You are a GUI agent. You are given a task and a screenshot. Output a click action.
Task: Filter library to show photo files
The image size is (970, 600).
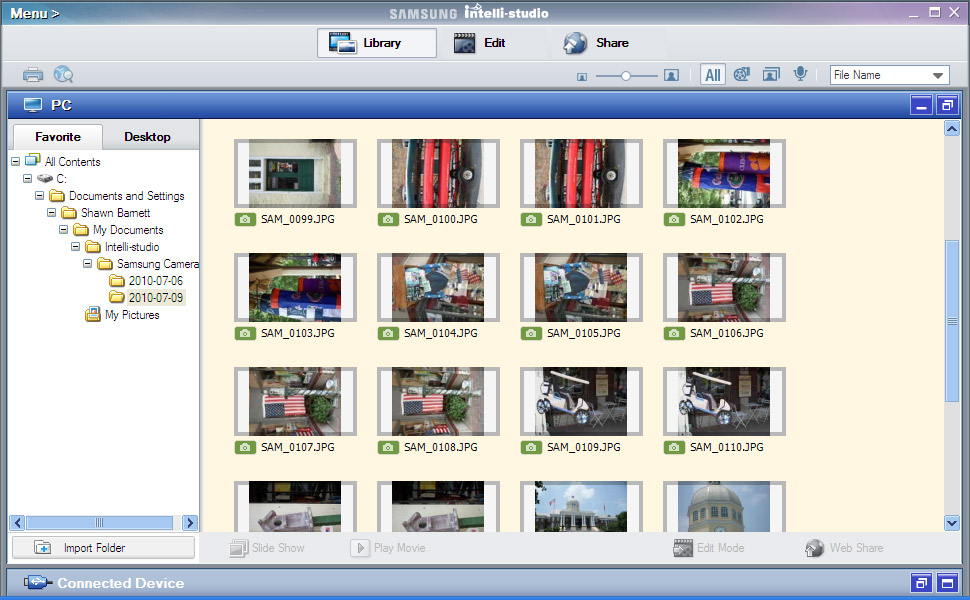(x=770, y=75)
